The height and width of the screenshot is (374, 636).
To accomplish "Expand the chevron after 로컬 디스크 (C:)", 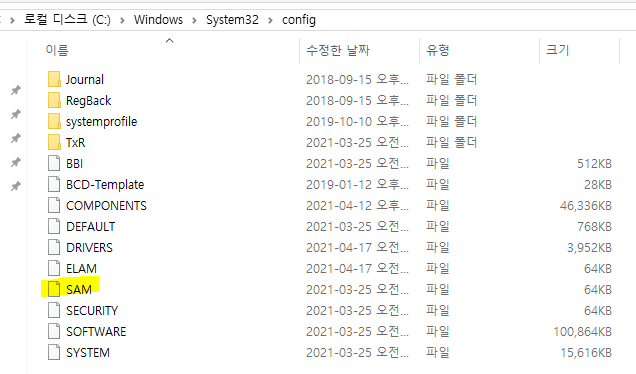I will 122,20.
